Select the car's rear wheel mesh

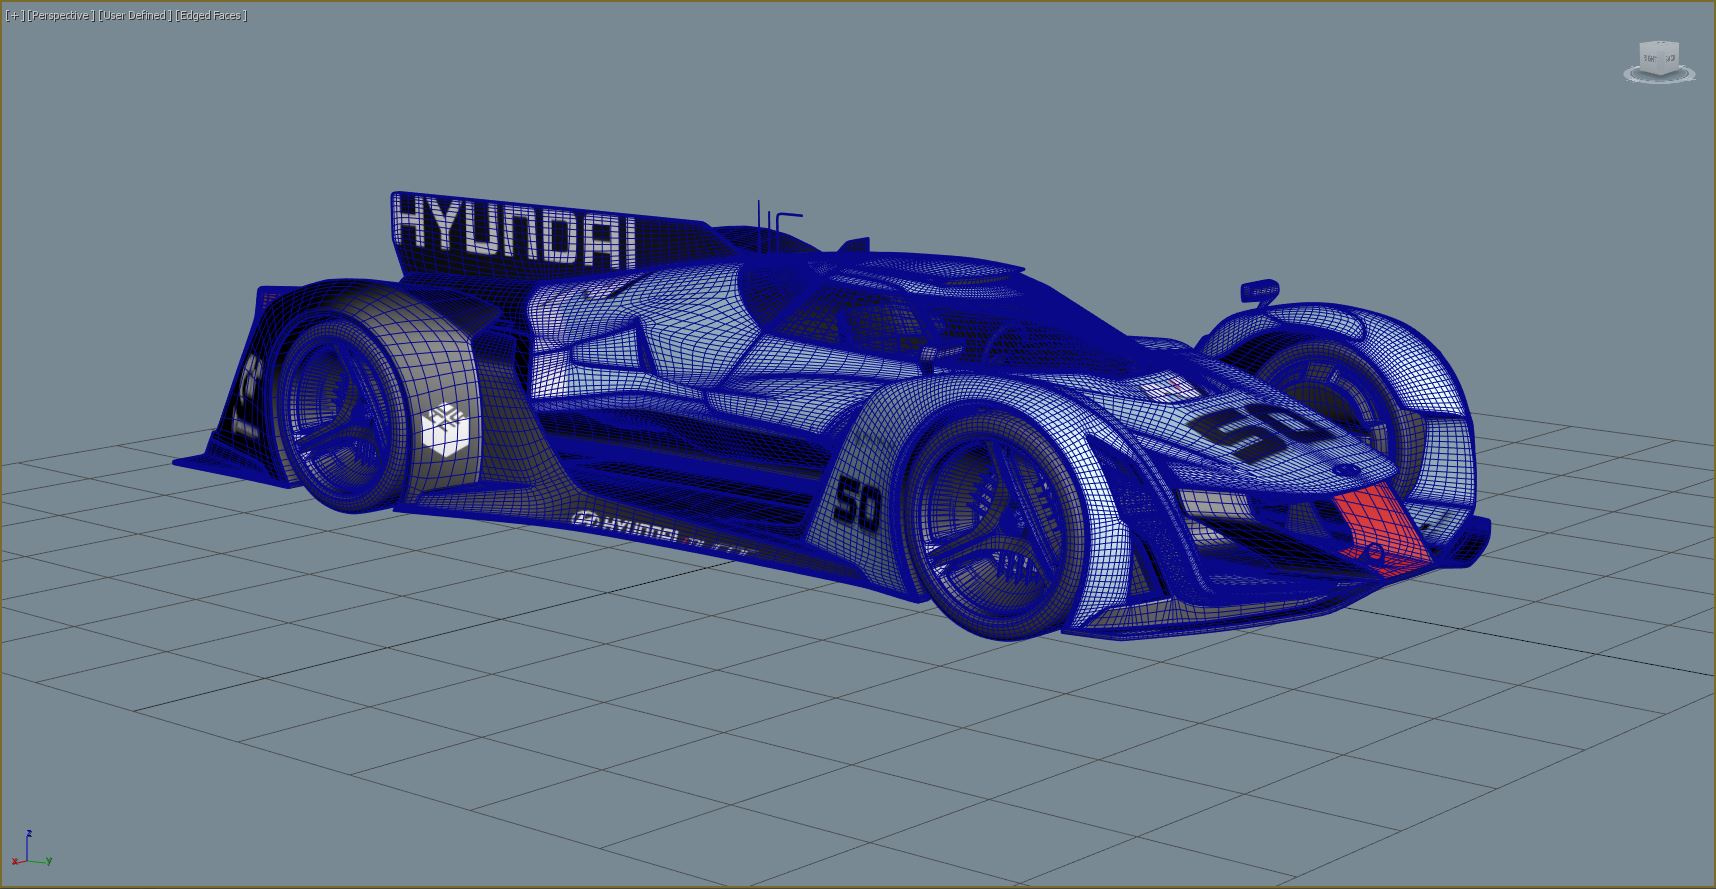tap(340, 414)
